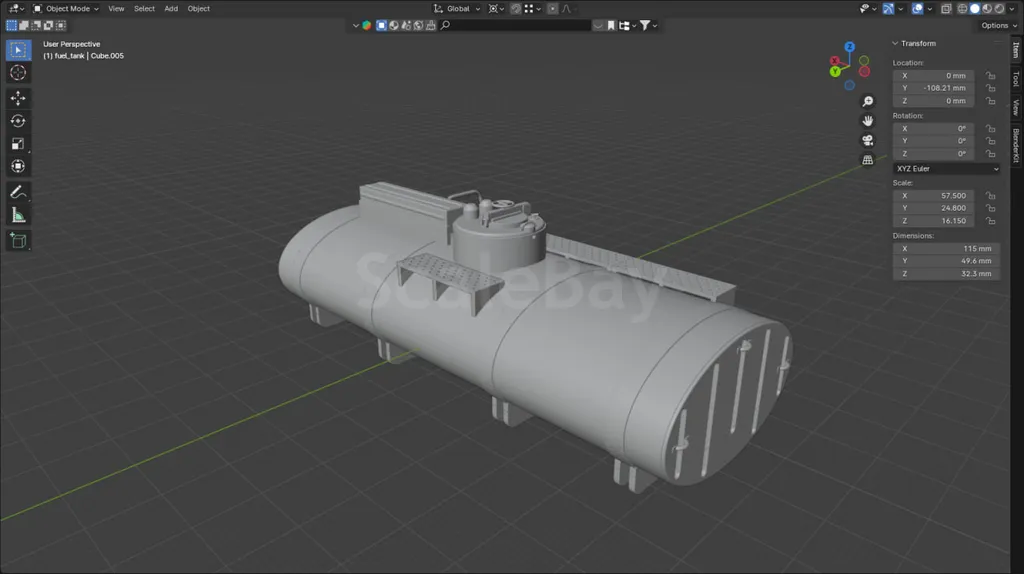Image resolution: width=1024 pixels, height=574 pixels.
Task: Open the Options dropdown
Action: pos(999,25)
